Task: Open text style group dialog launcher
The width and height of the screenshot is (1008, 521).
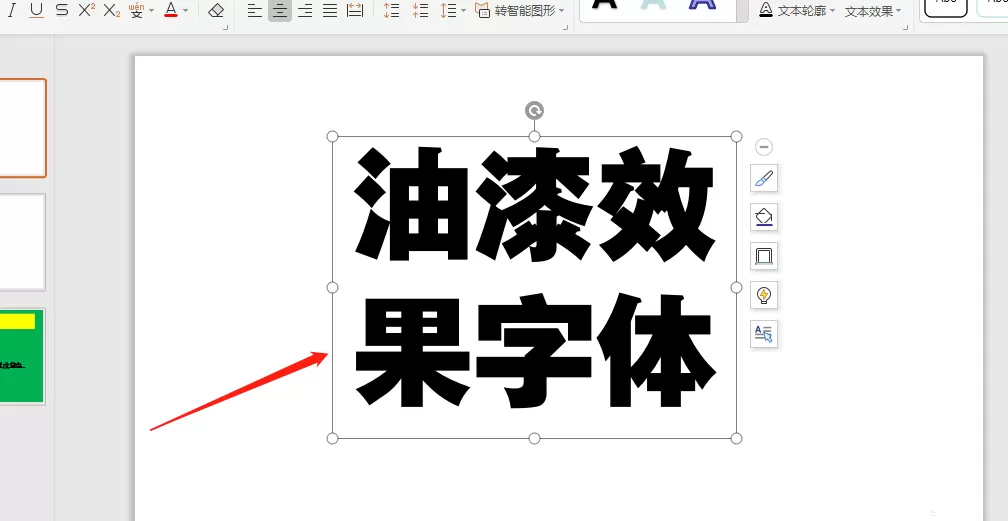Action: (905, 28)
